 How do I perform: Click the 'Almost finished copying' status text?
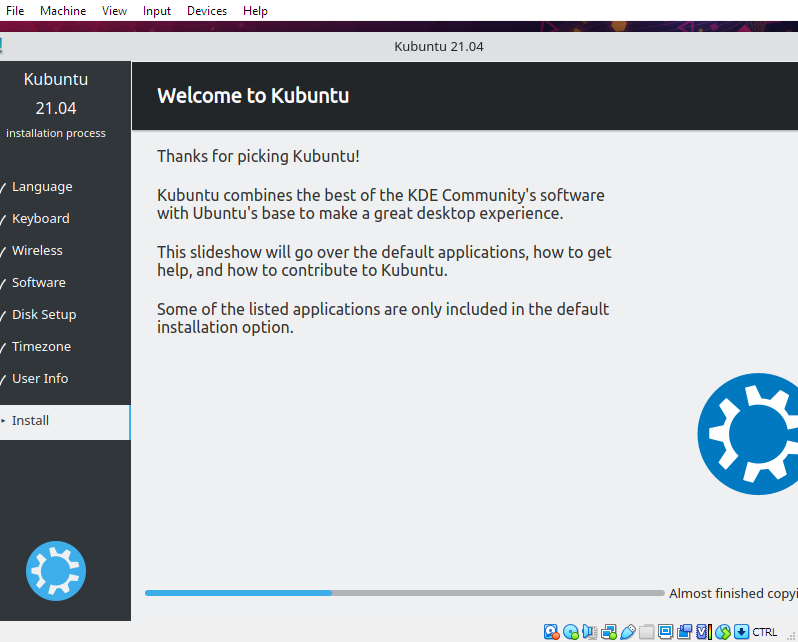click(733, 594)
